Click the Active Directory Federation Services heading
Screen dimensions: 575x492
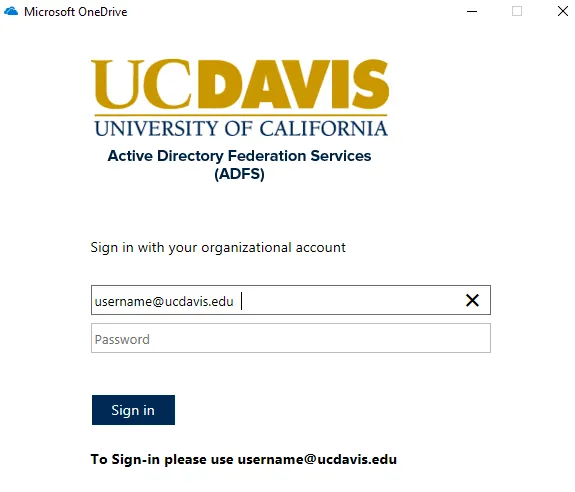239,156
